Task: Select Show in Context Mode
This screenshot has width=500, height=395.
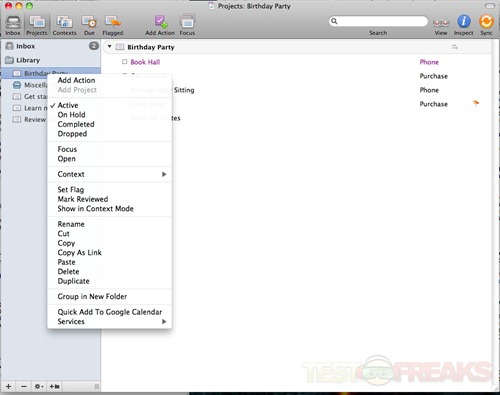Action: coord(95,209)
